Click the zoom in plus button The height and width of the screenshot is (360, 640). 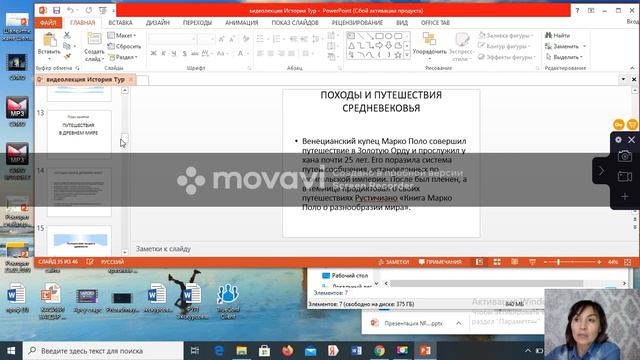pyautogui.click(x=599, y=262)
